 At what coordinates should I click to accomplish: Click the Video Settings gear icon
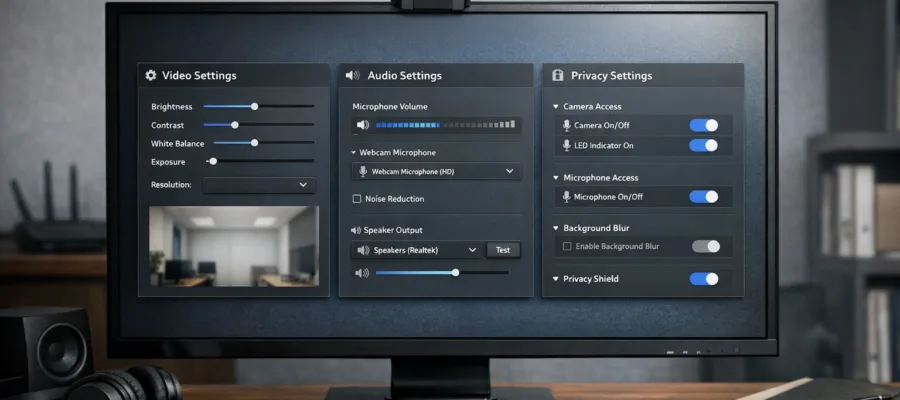click(151, 75)
